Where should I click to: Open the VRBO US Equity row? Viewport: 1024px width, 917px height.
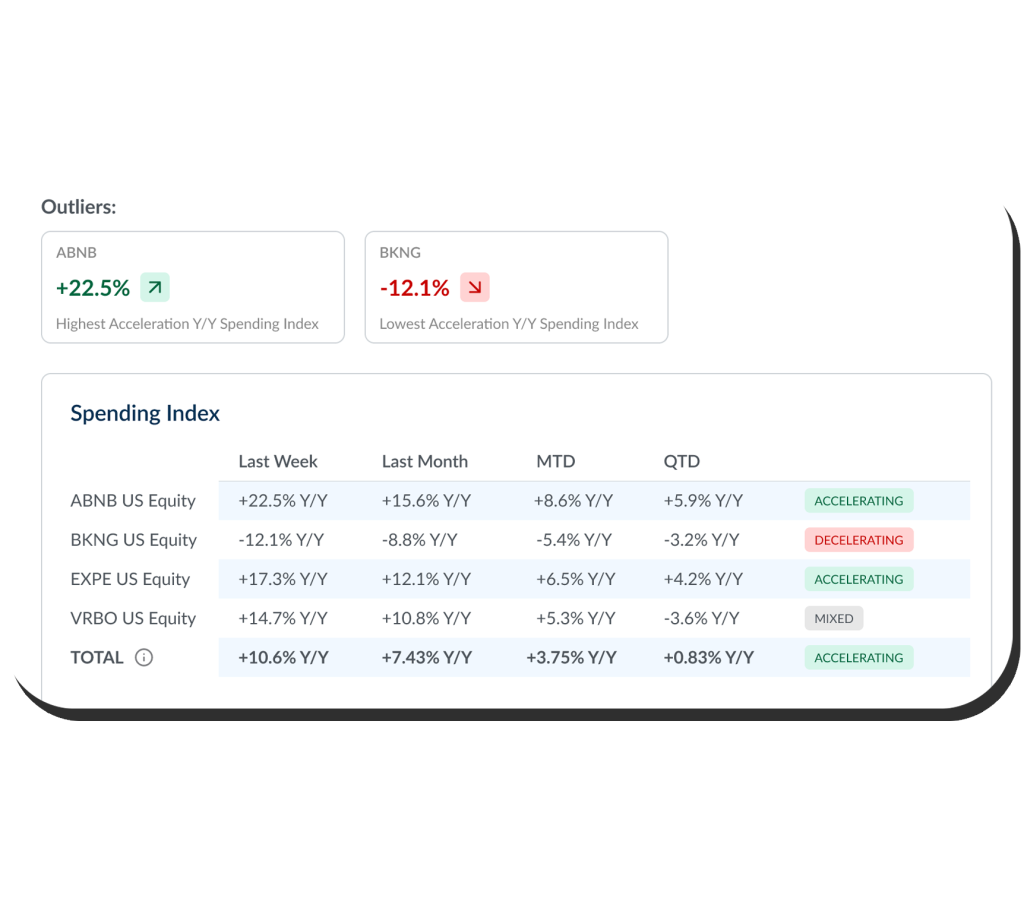pyautogui.click(x=133, y=618)
